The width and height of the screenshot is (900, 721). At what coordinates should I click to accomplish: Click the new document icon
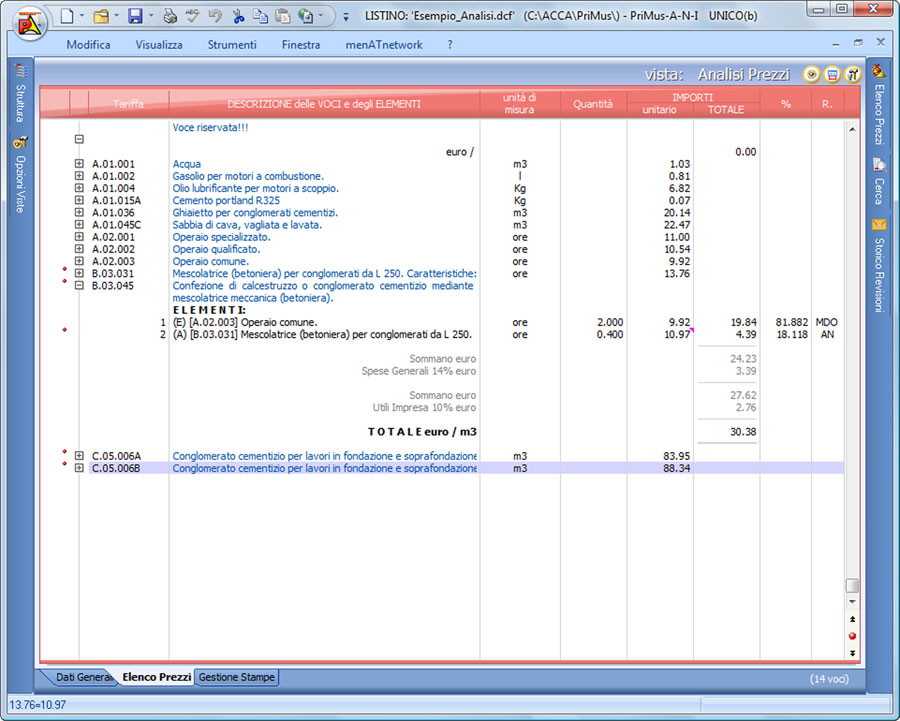pyautogui.click(x=67, y=16)
